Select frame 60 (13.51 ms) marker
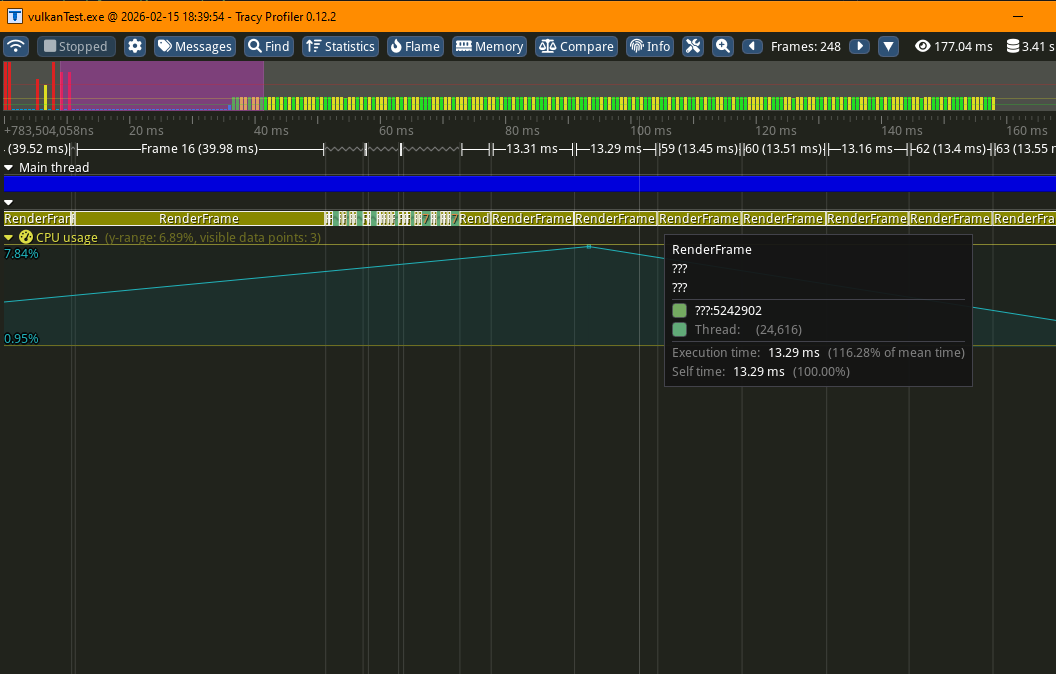The image size is (1056, 674). (x=783, y=149)
